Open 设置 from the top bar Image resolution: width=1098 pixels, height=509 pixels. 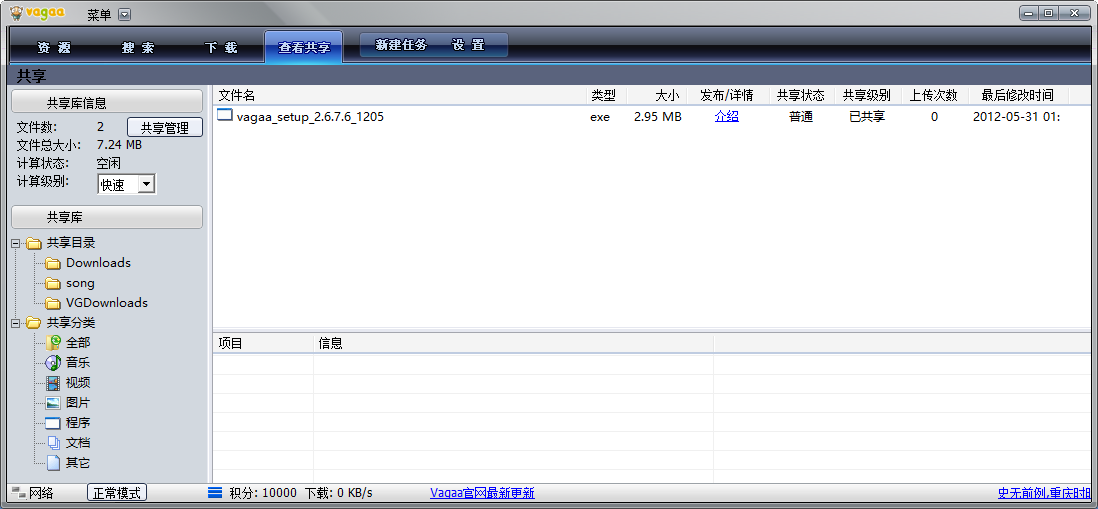tap(468, 45)
